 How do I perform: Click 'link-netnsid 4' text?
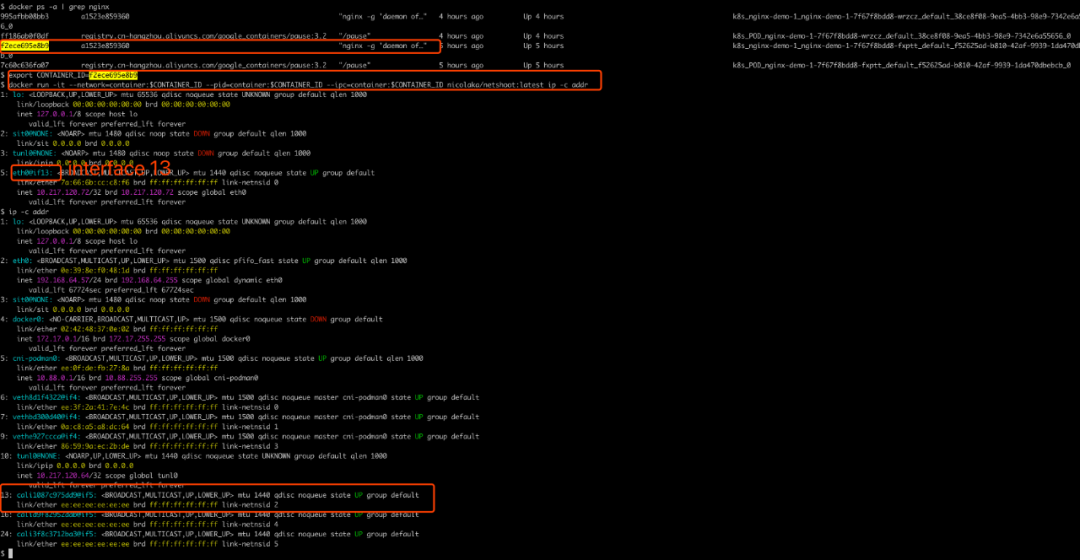250,524
